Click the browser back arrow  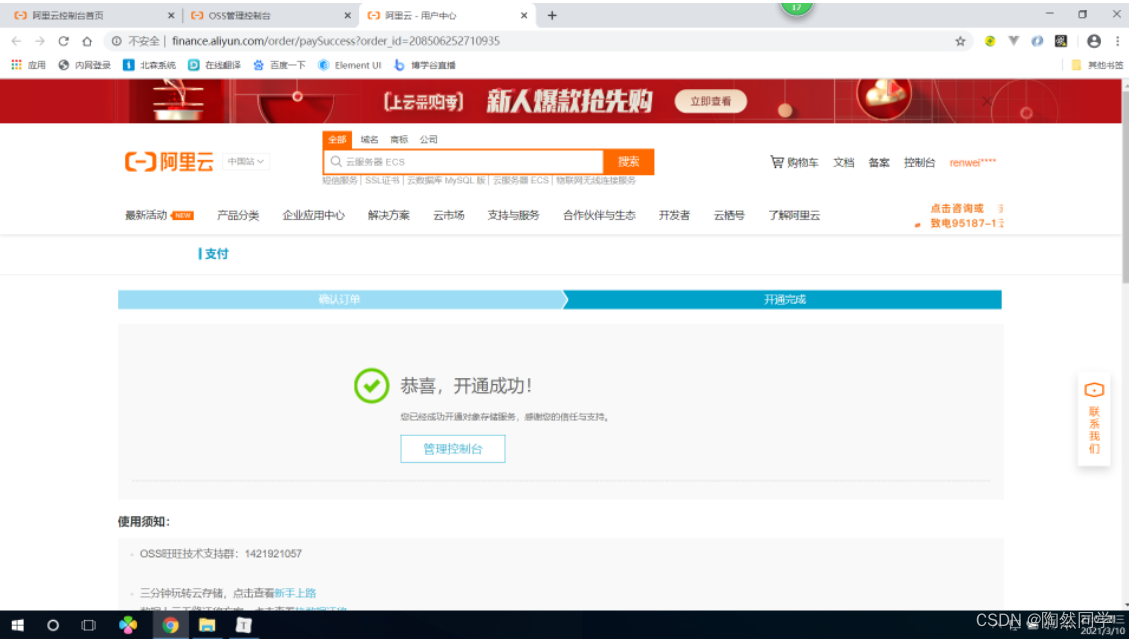[x=17, y=41]
